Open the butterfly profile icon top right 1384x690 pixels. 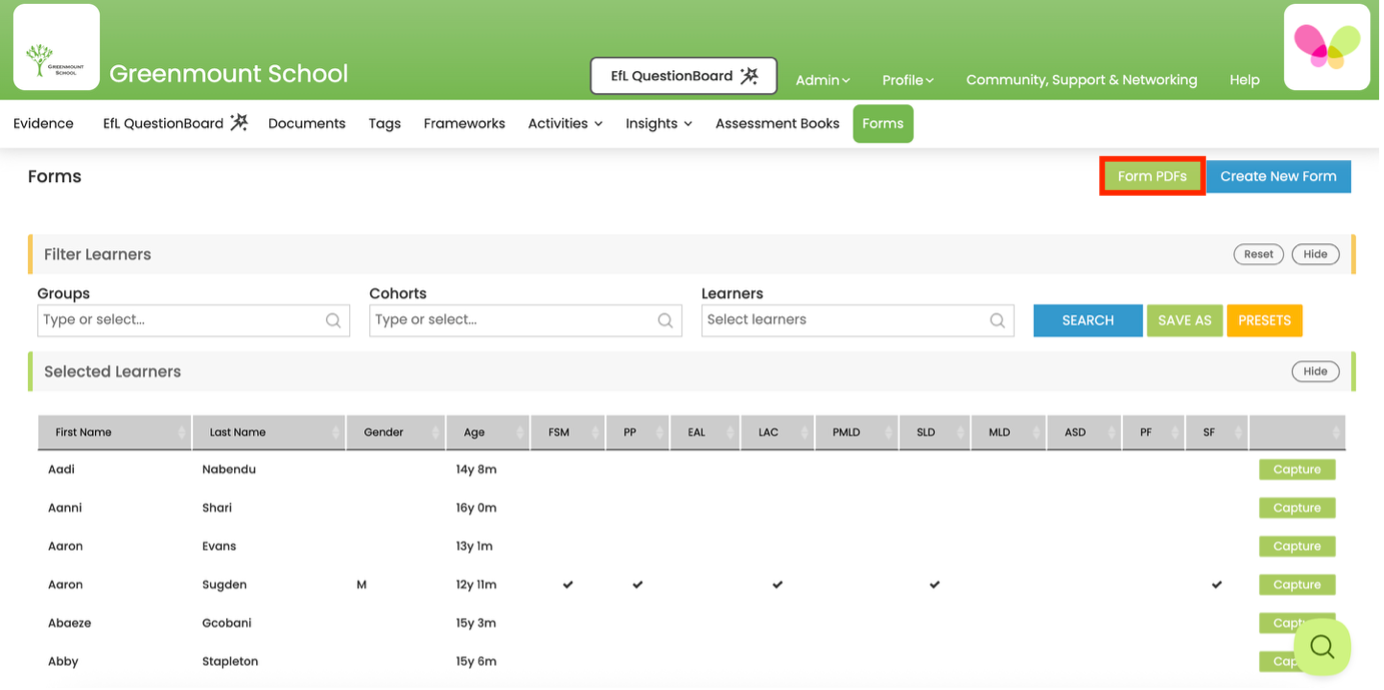click(x=1326, y=45)
